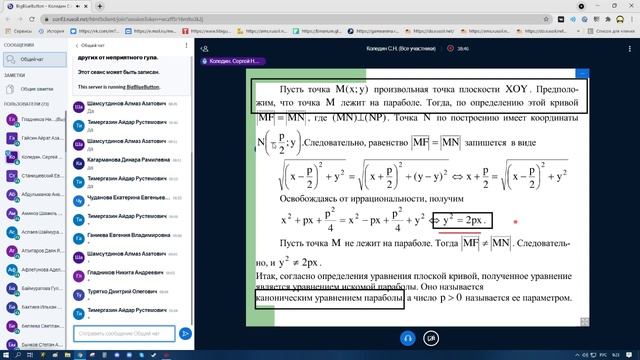Image resolution: width=640 pixels, height=360 pixels.
Task: Select user Абдульманов in the users list
Action: click(x=34, y=195)
